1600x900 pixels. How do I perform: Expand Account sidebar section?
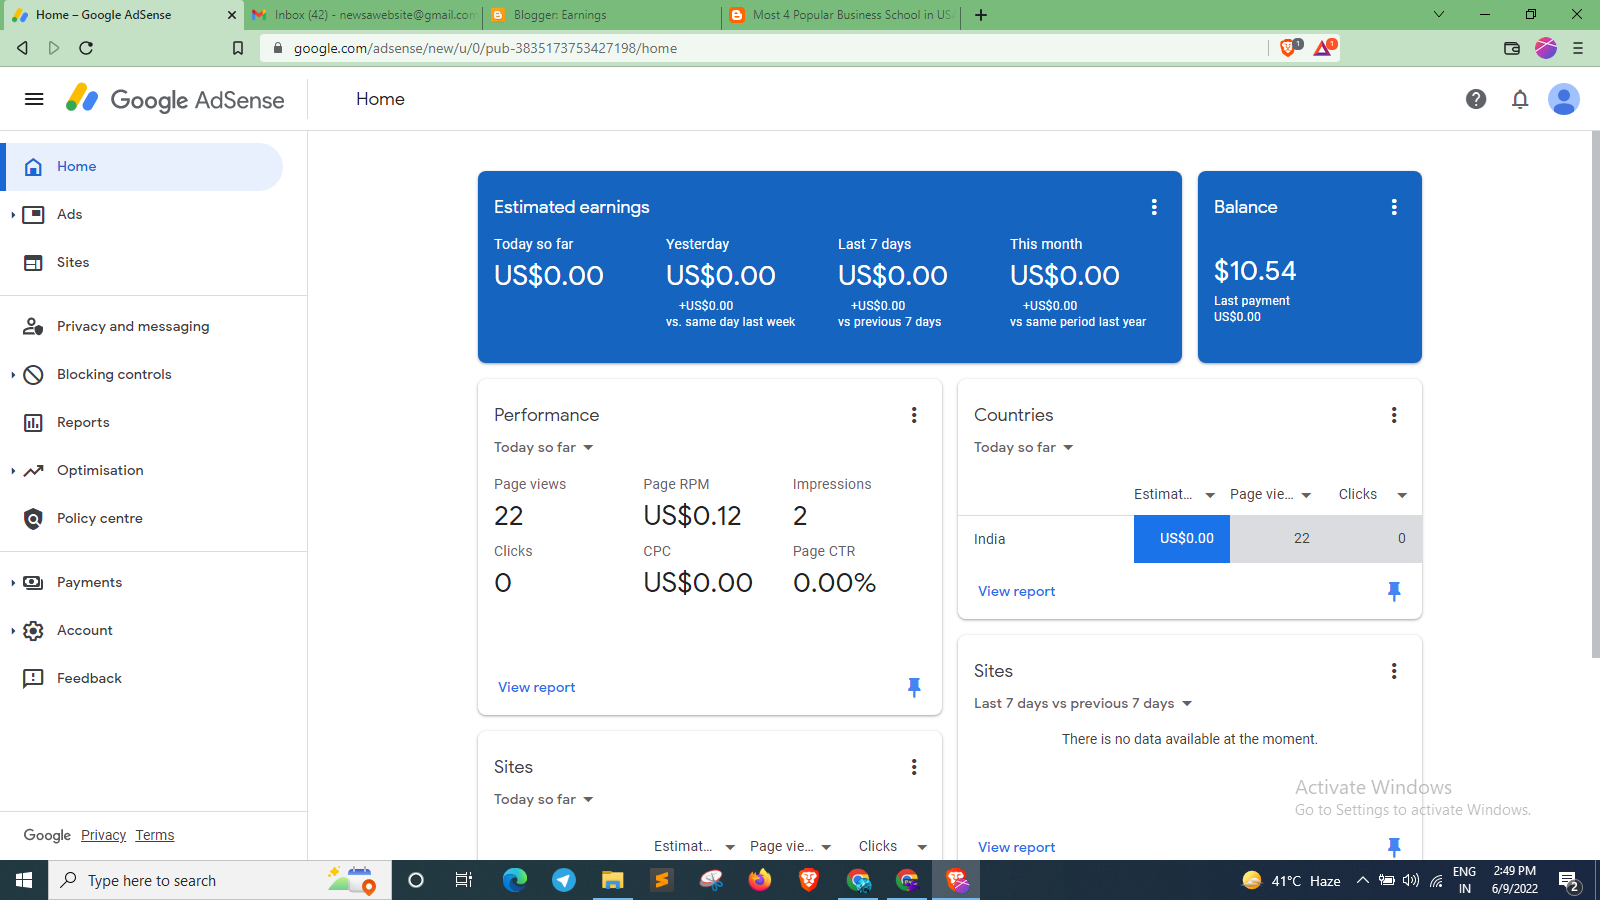click(12, 631)
